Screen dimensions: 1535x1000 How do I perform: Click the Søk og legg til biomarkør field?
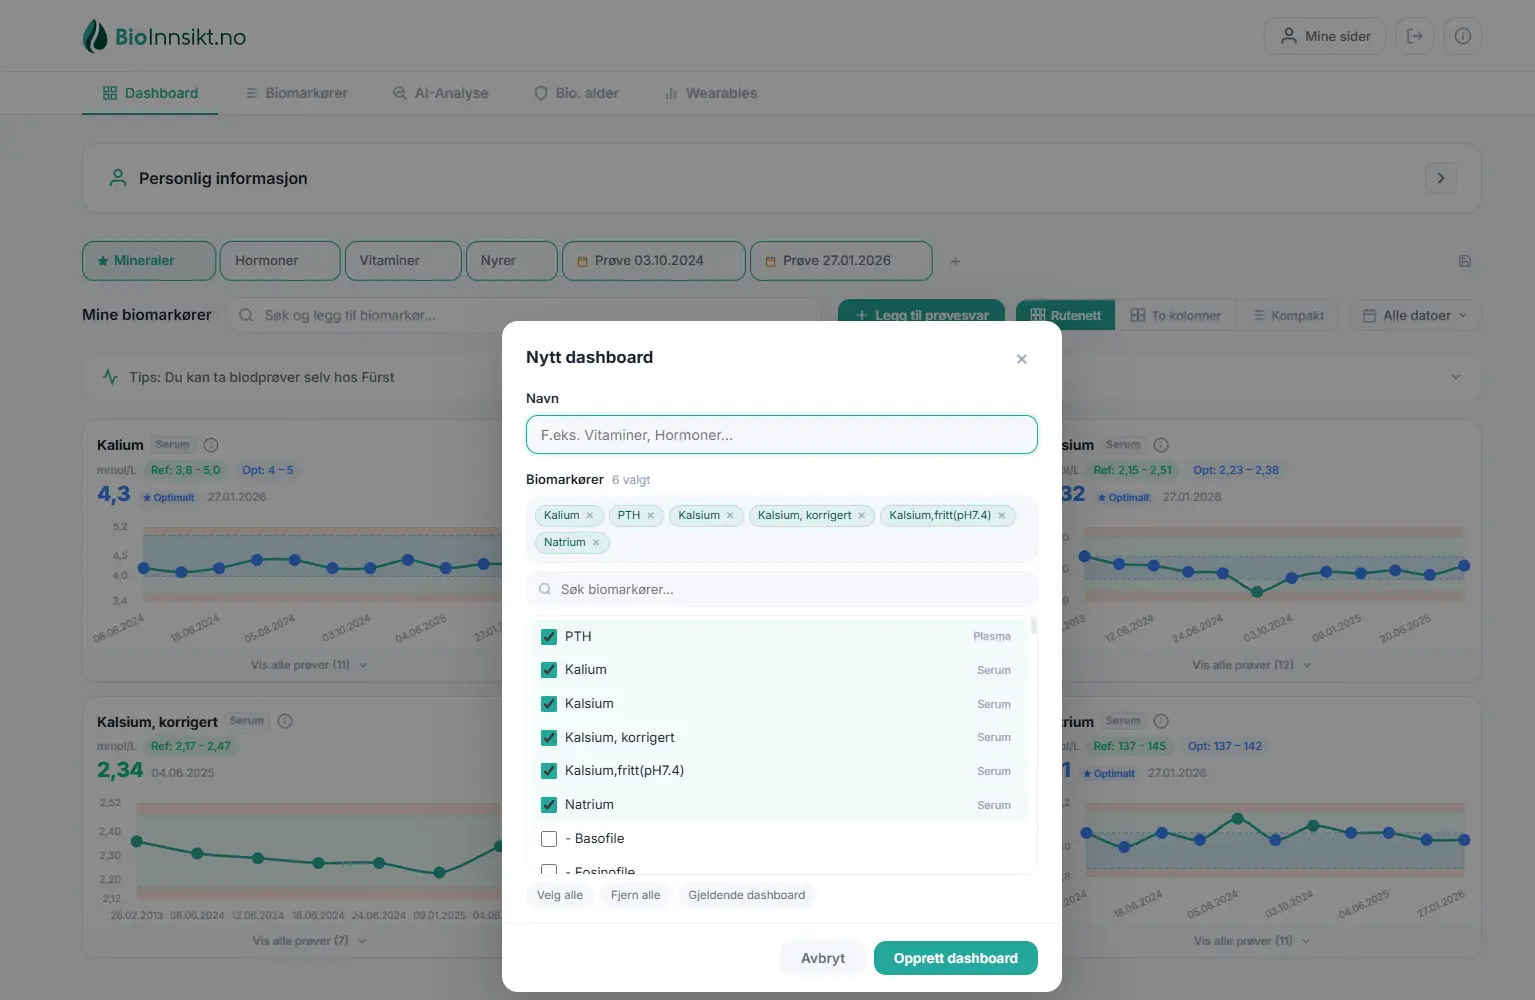coord(524,315)
